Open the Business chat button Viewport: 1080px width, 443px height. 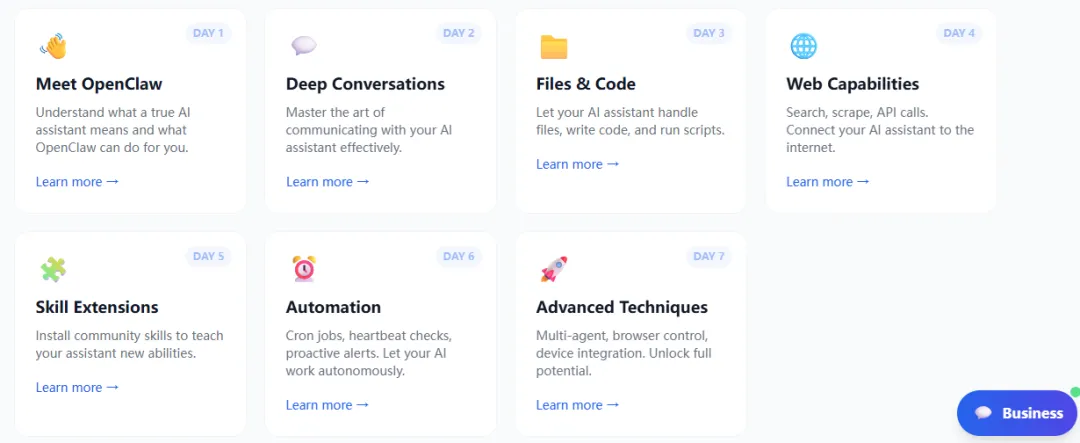tap(1017, 413)
